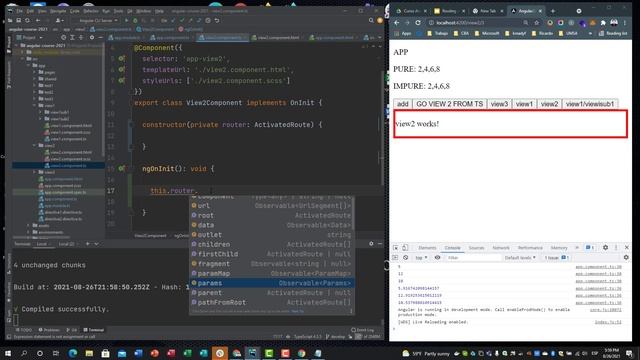This screenshot has width=640, height=360.
Task: Click 'GO VIEW 2 FROM TS' button
Action: pyautogui.click(x=449, y=104)
